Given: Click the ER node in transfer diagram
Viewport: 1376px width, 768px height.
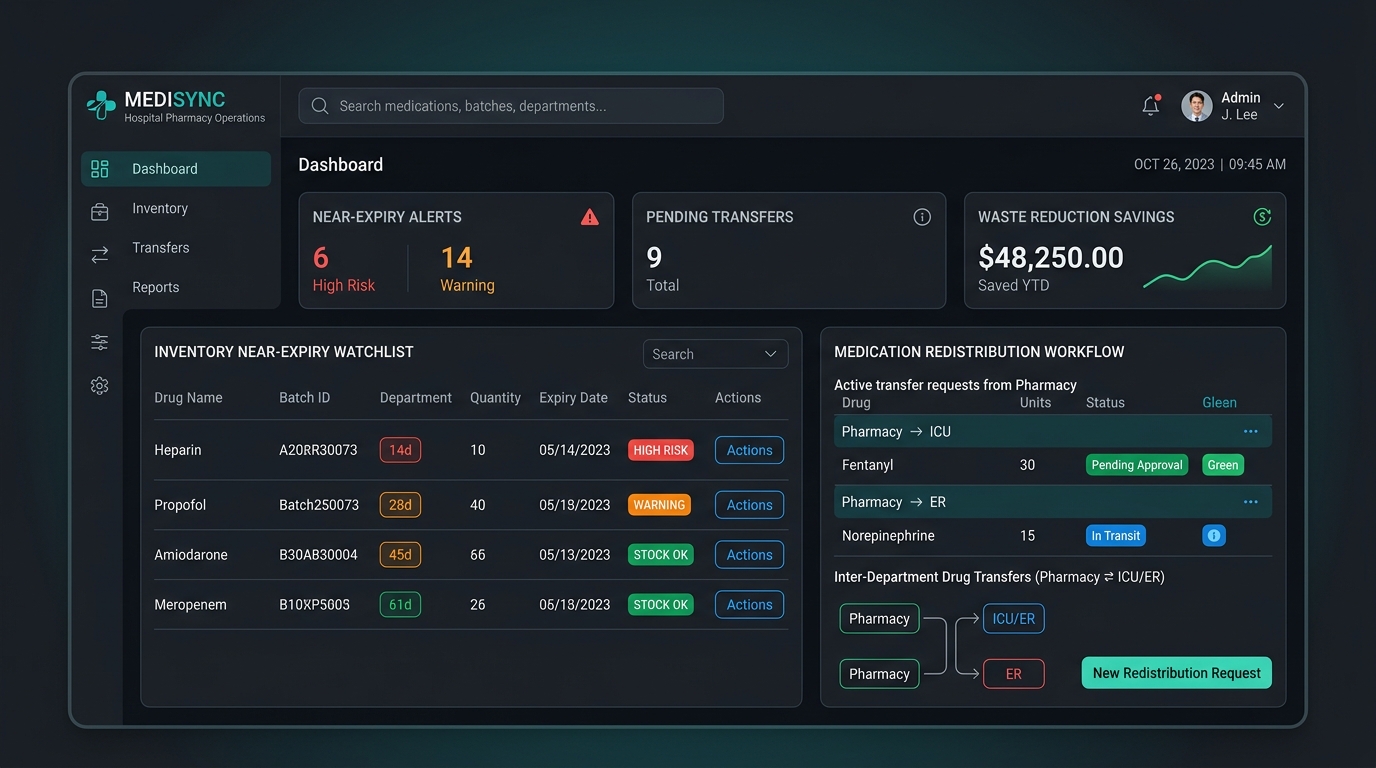Looking at the screenshot, I should coord(1013,674).
